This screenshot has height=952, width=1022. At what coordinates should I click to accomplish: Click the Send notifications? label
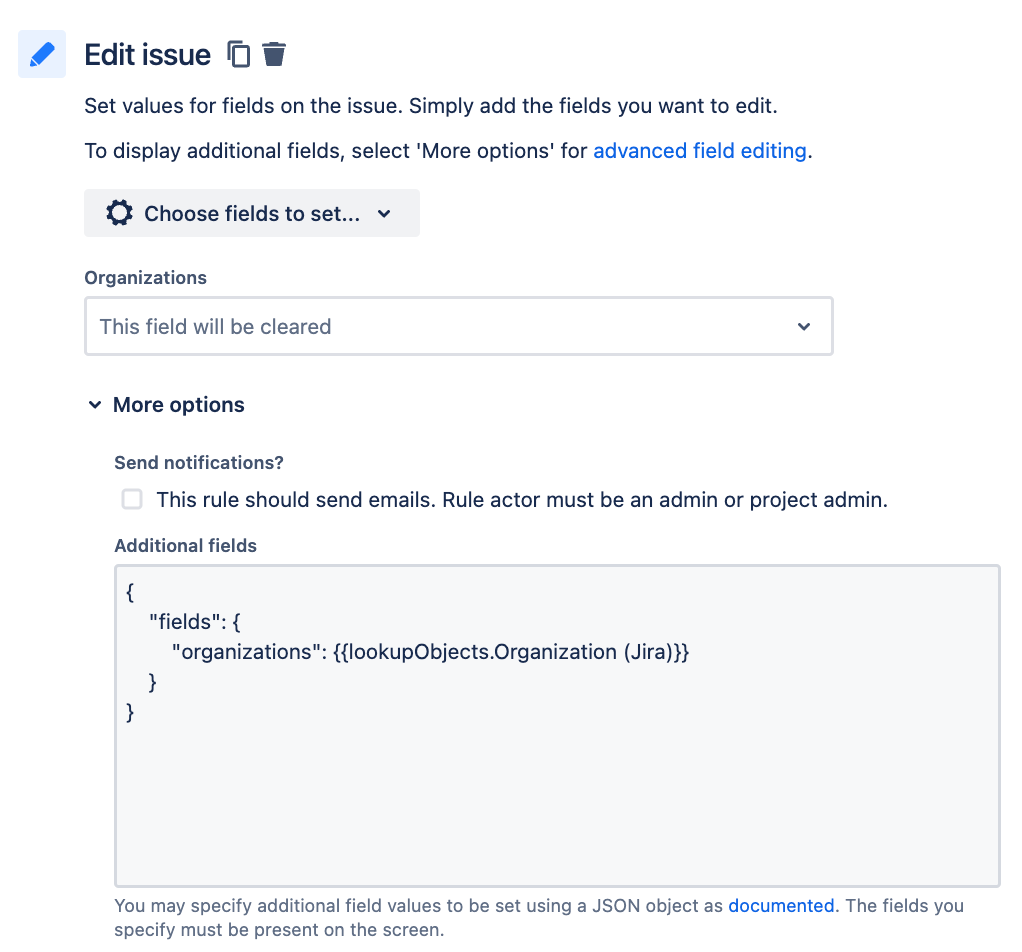[198, 462]
